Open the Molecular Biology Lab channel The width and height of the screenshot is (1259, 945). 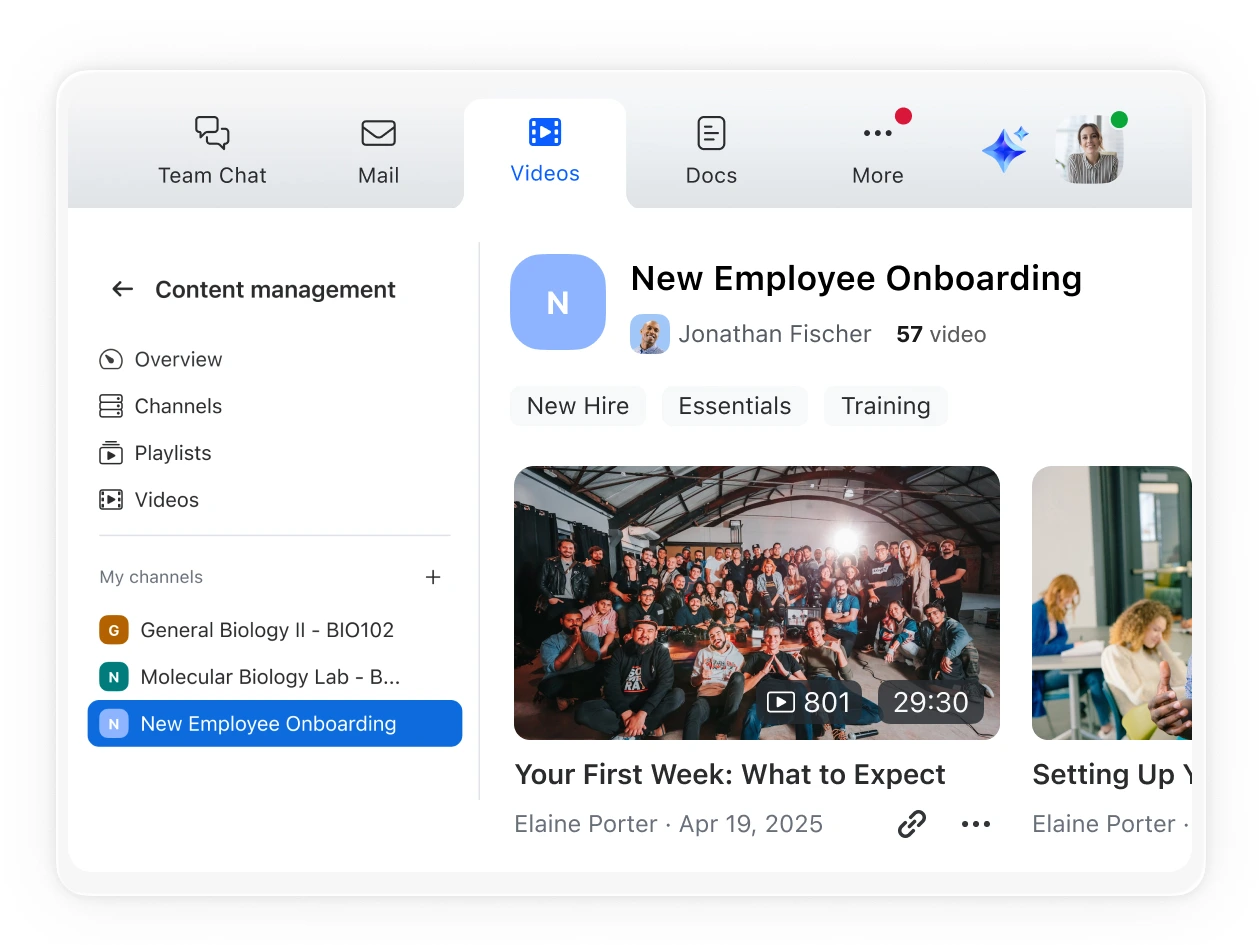(x=269, y=677)
